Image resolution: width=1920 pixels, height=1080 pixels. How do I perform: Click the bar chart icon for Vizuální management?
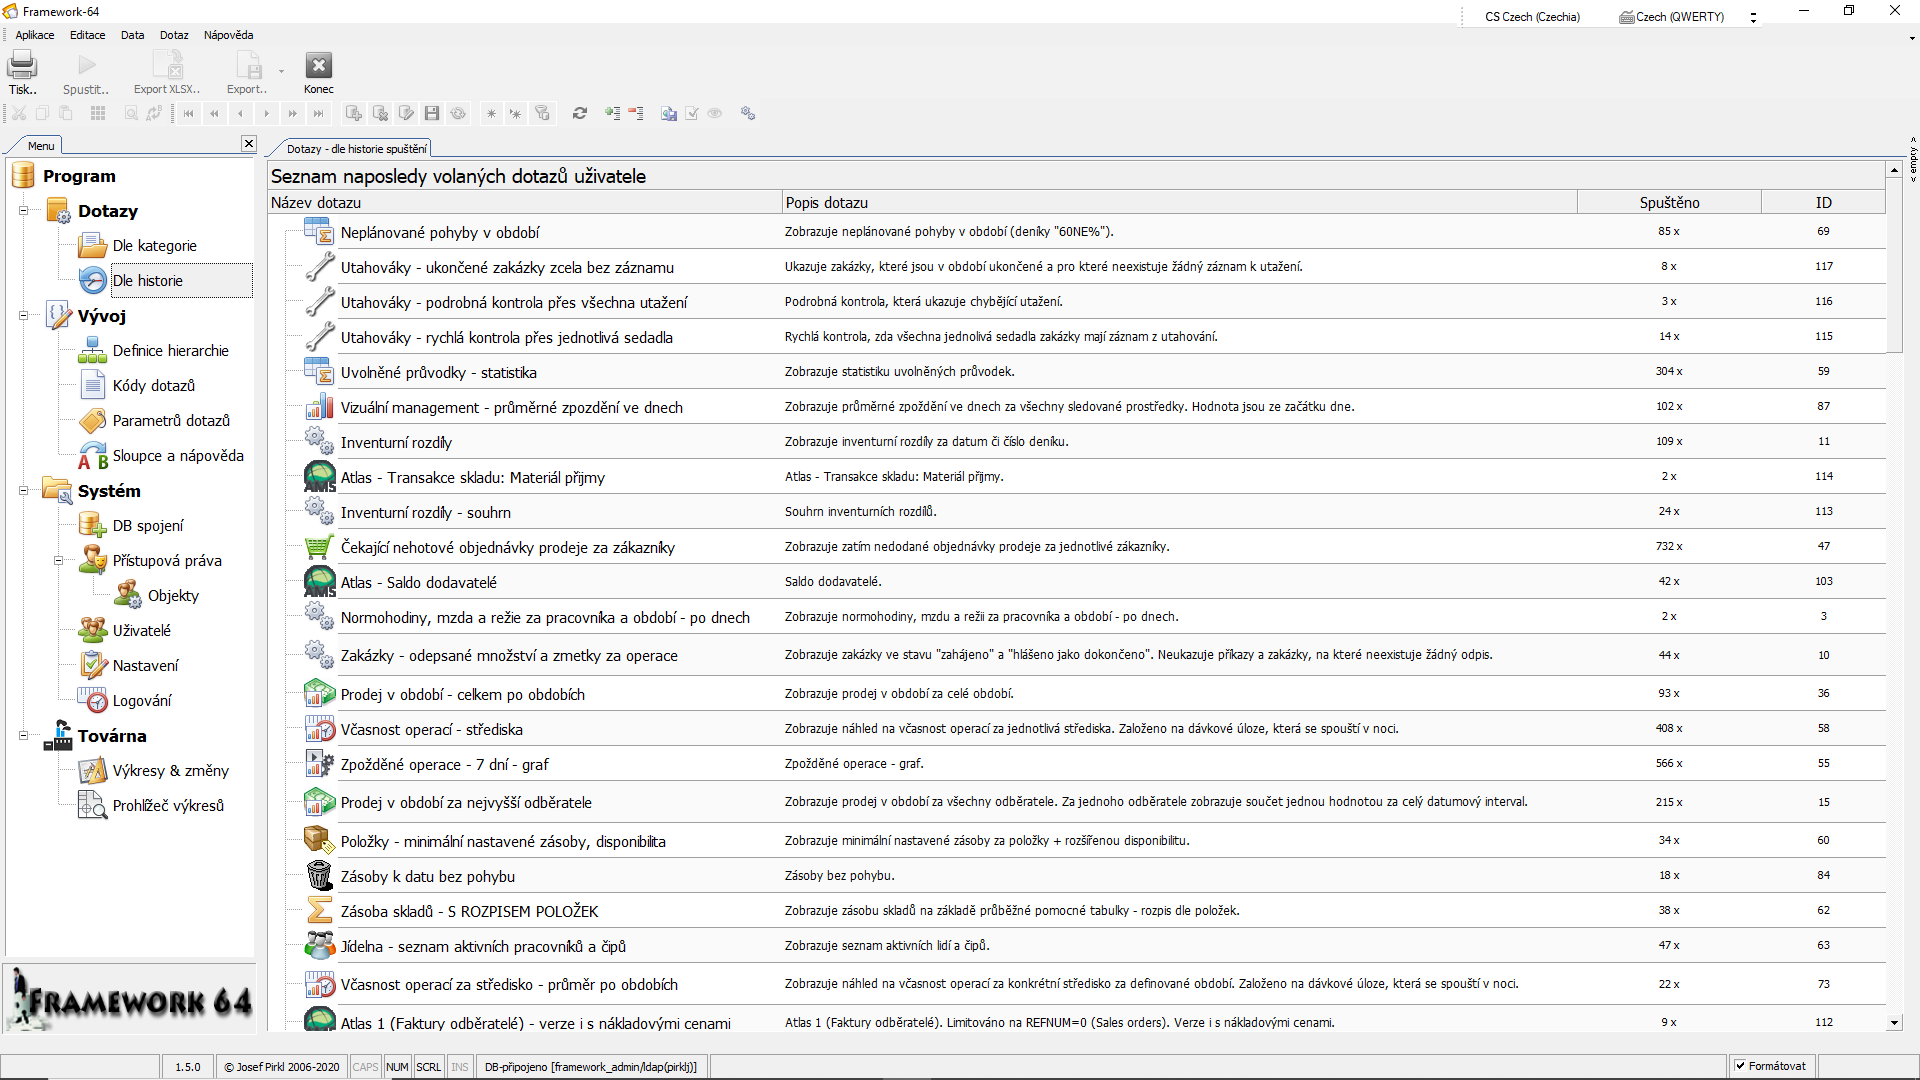(319, 407)
